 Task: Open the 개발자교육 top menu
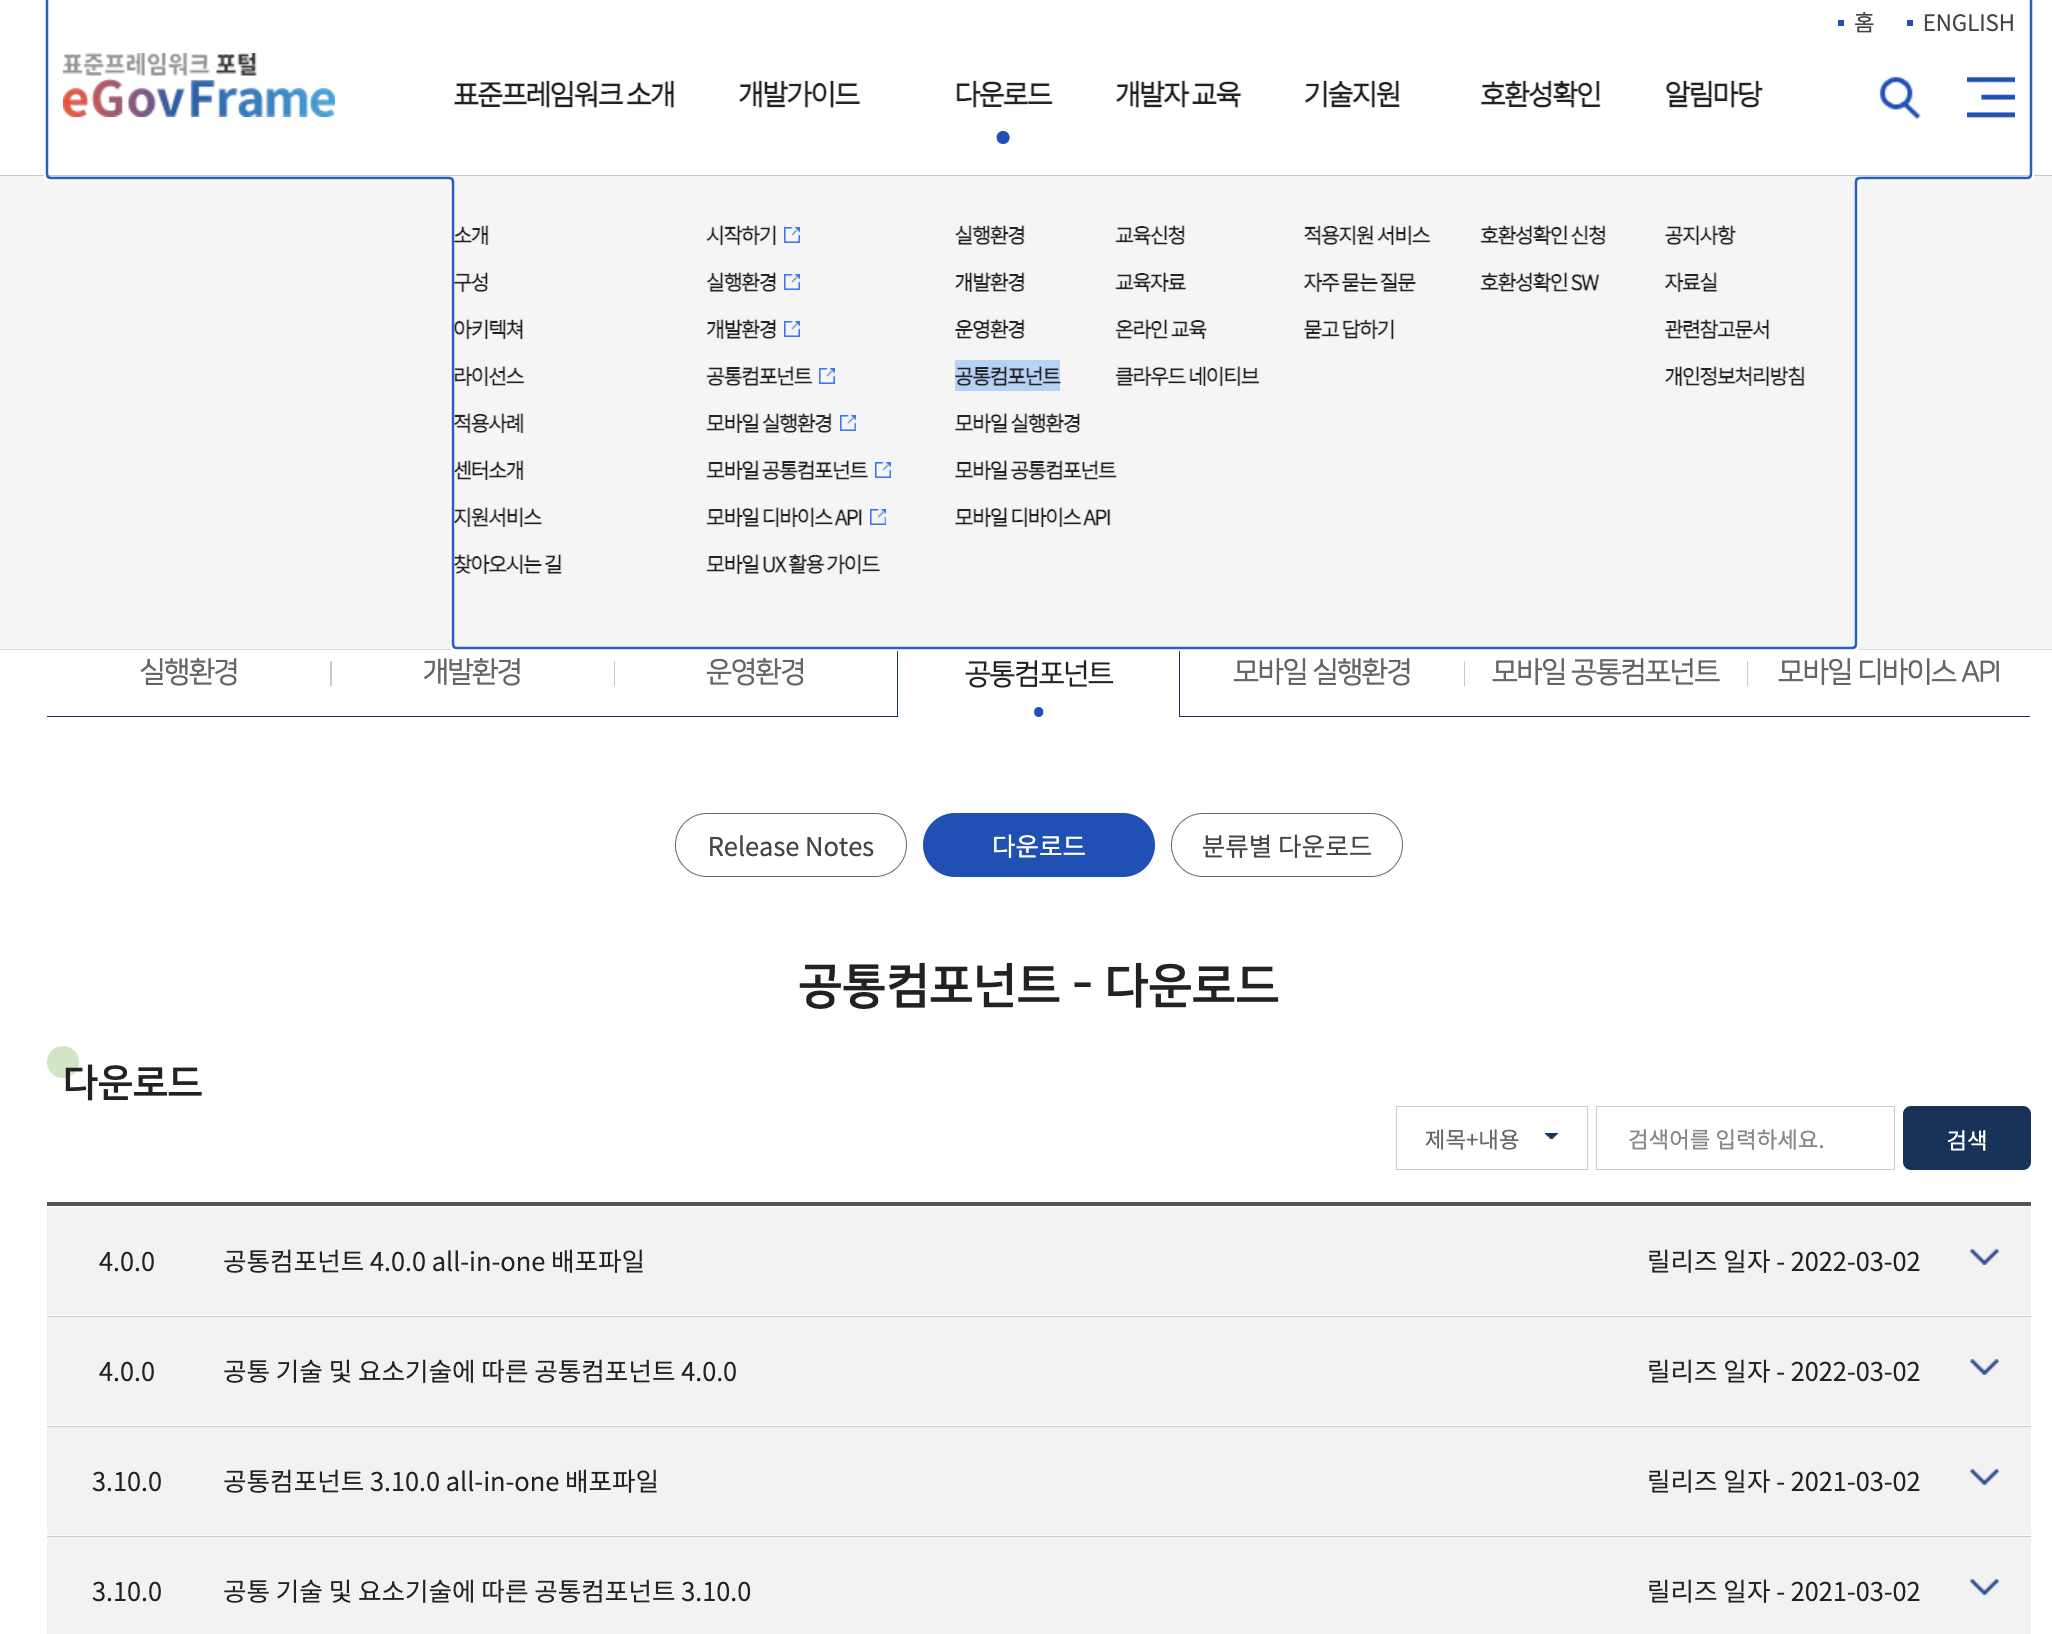point(1177,94)
